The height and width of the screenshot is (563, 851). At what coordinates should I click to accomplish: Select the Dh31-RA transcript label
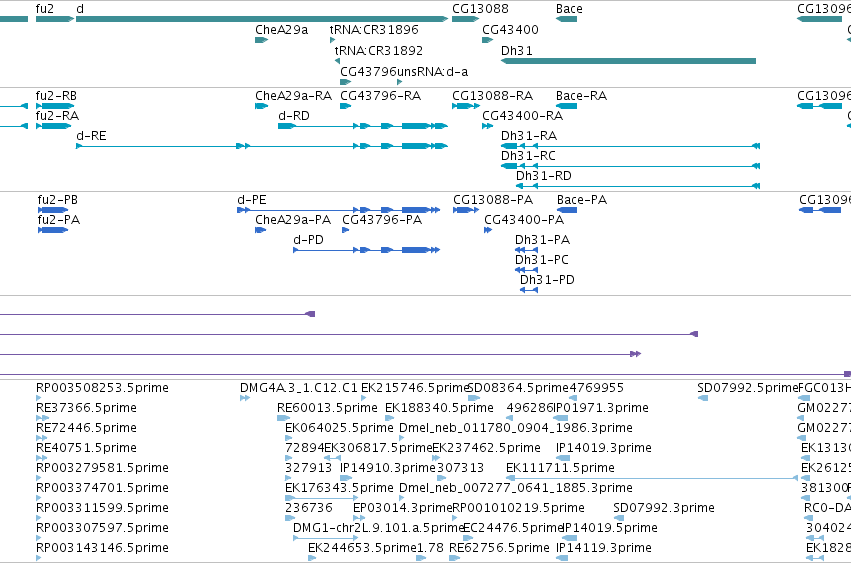pyautogui.click(x=529, y=136)
